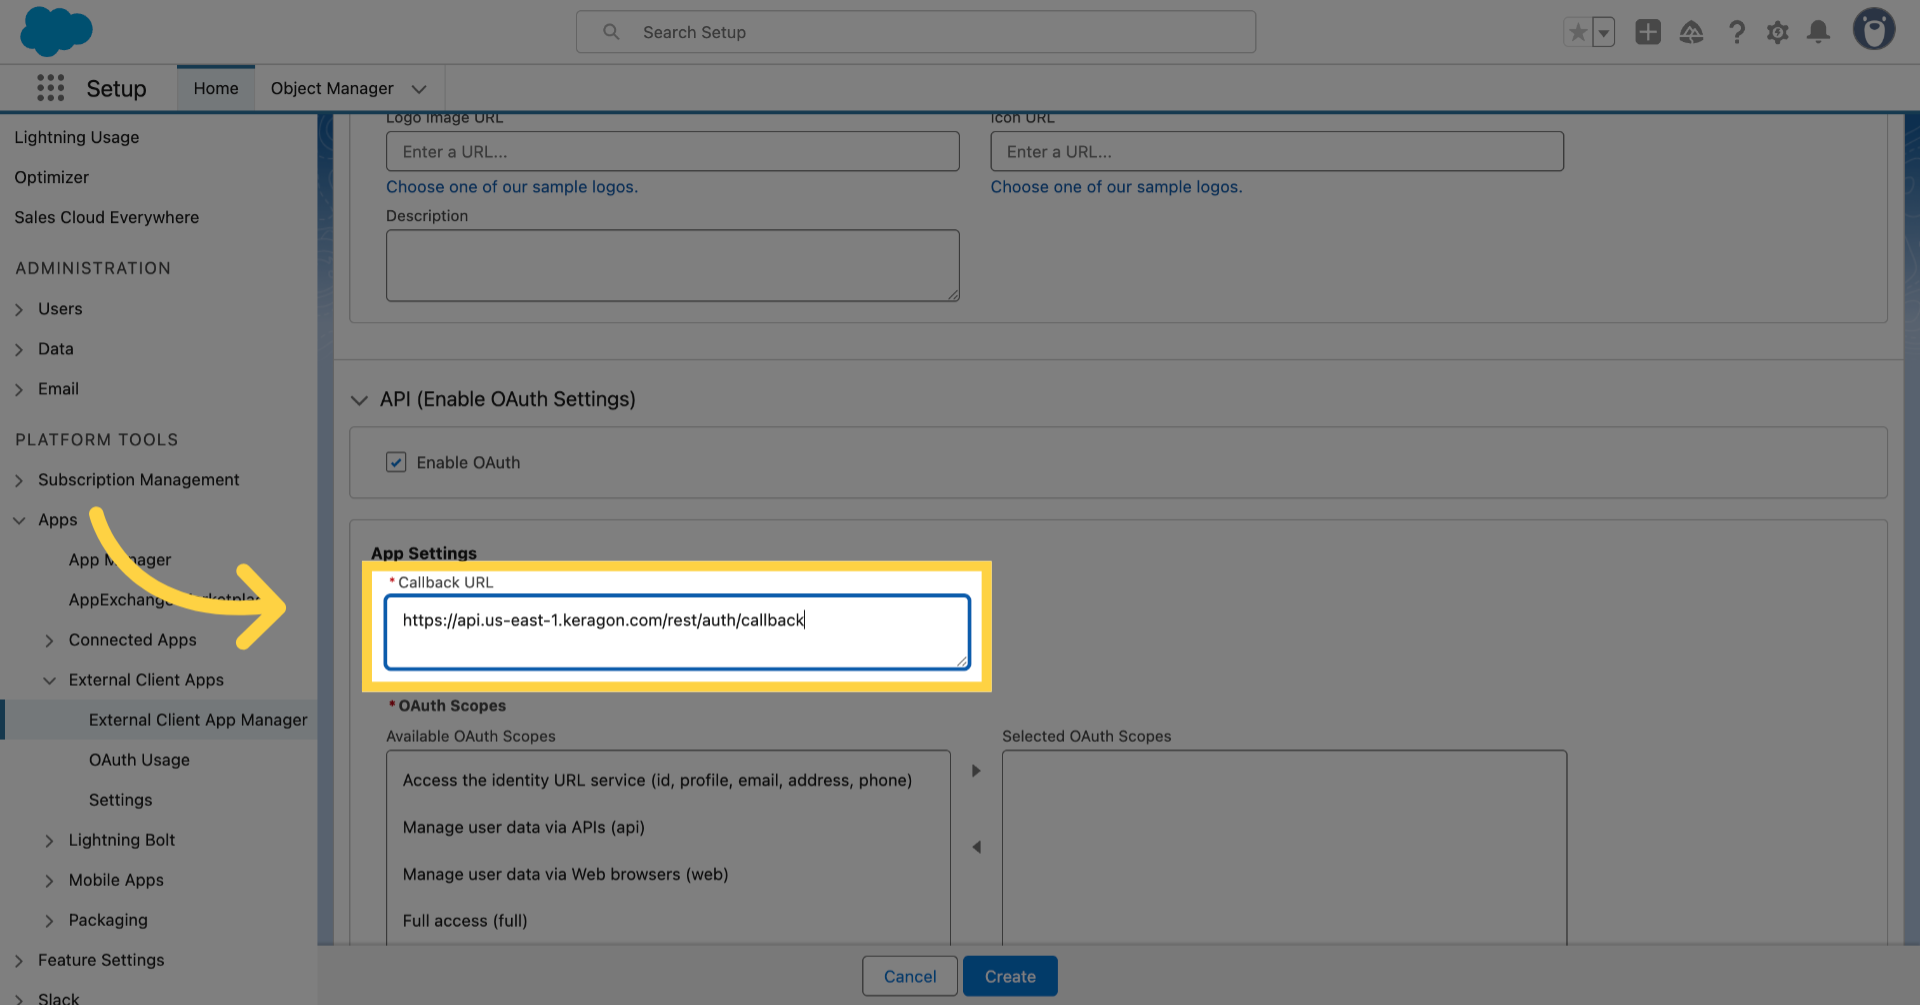The width and height of the screenshot is (1920, 1005).
Task: Click inside the Callback URL field
Action: click(676, 632)
